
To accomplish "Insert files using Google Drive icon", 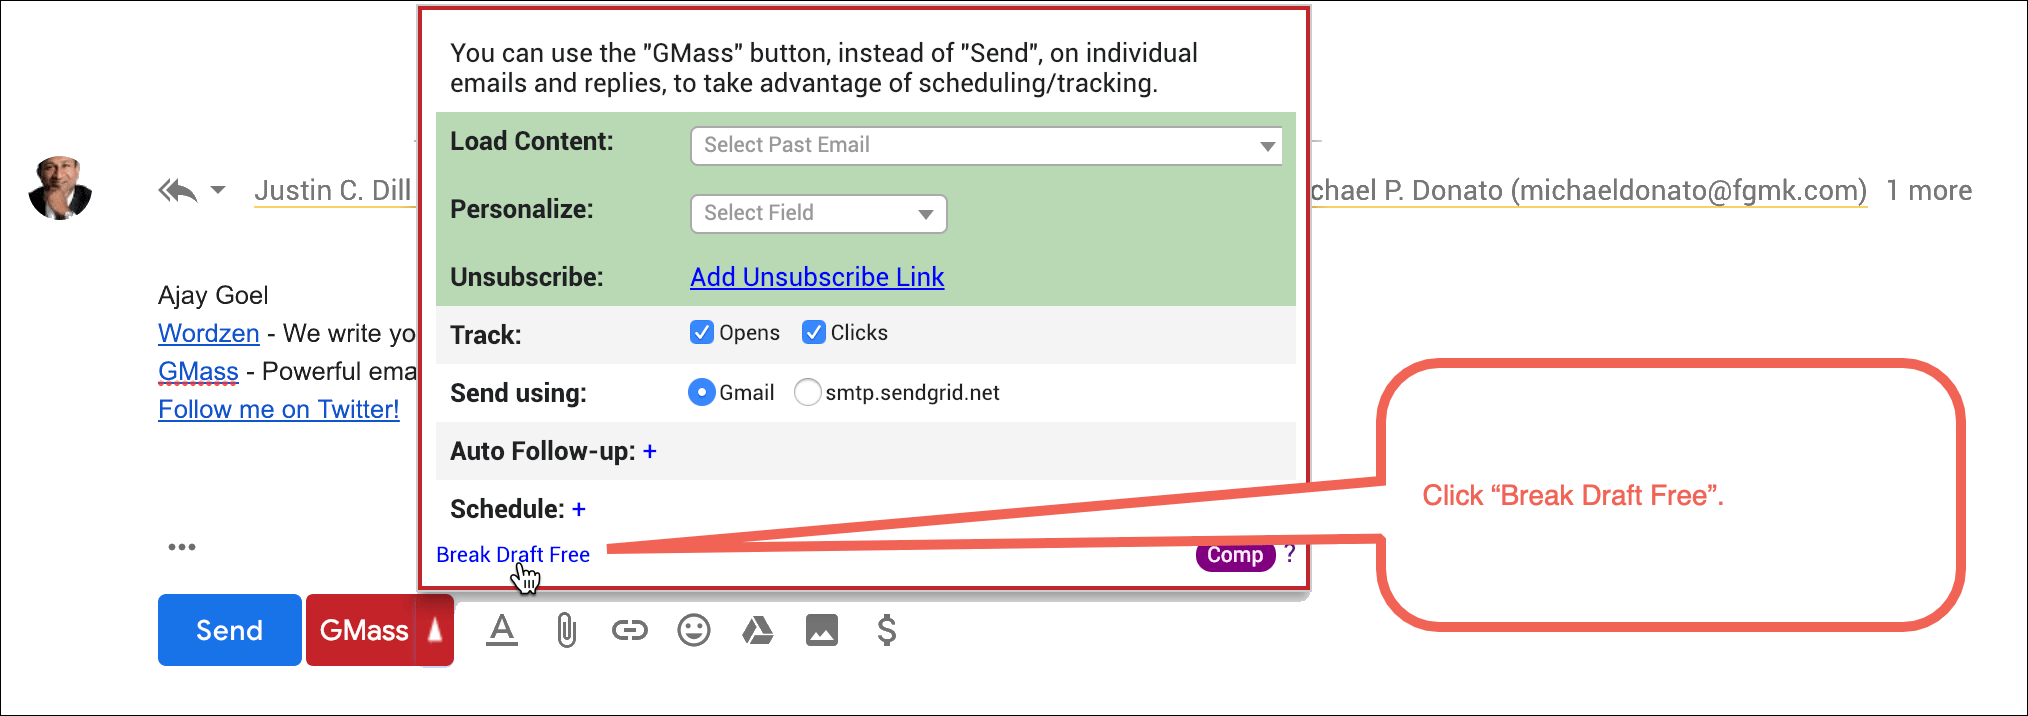I will point(758,630).
